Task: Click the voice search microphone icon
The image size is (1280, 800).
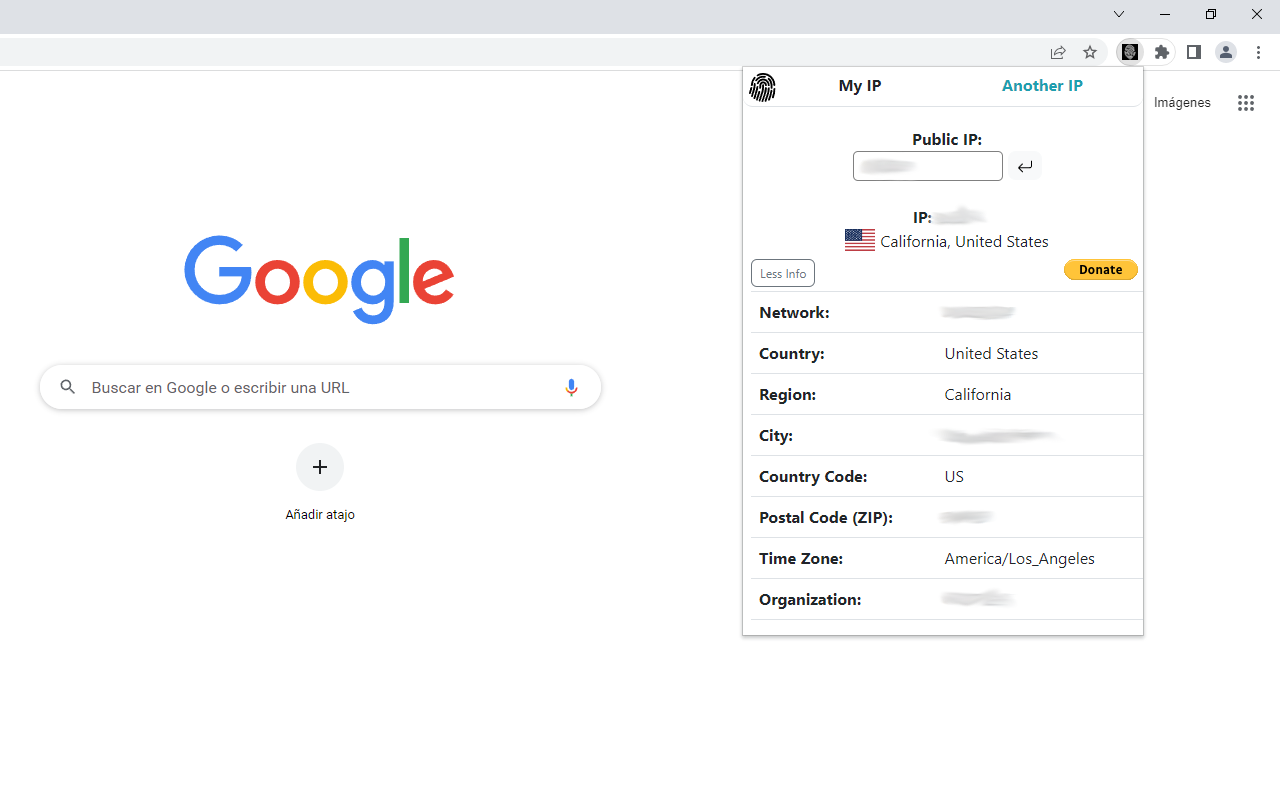Action: (x=571, y=387)
